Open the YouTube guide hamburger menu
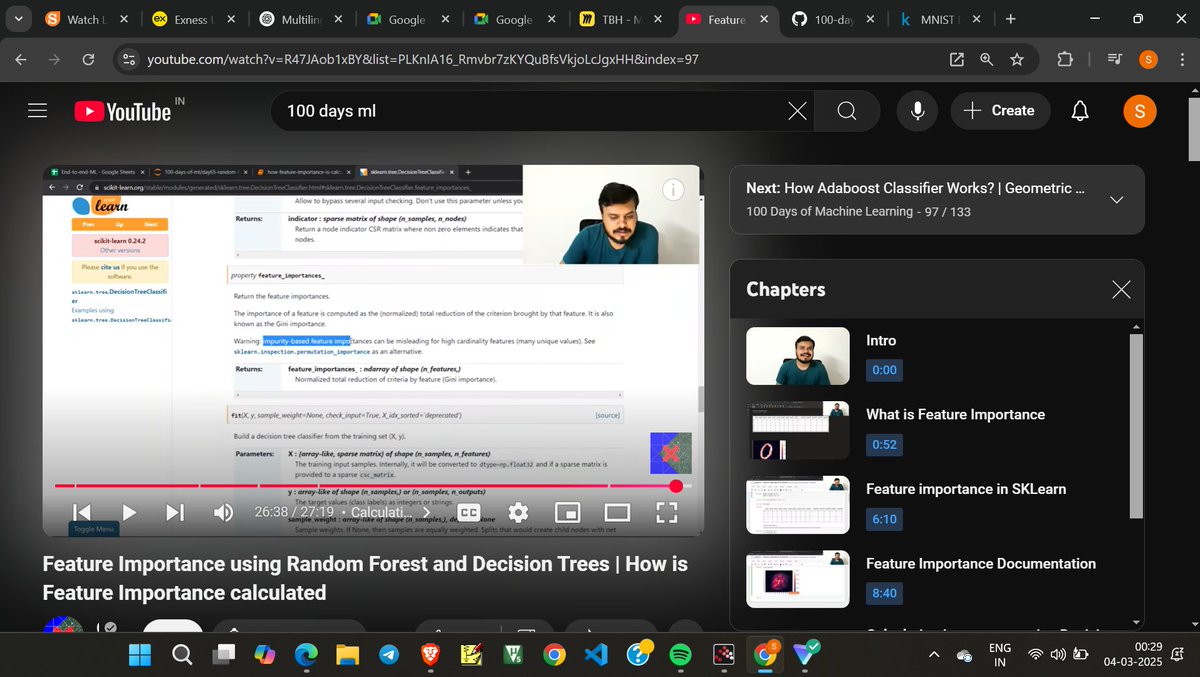The image size is (1200, 677). (x=38, y=111)
